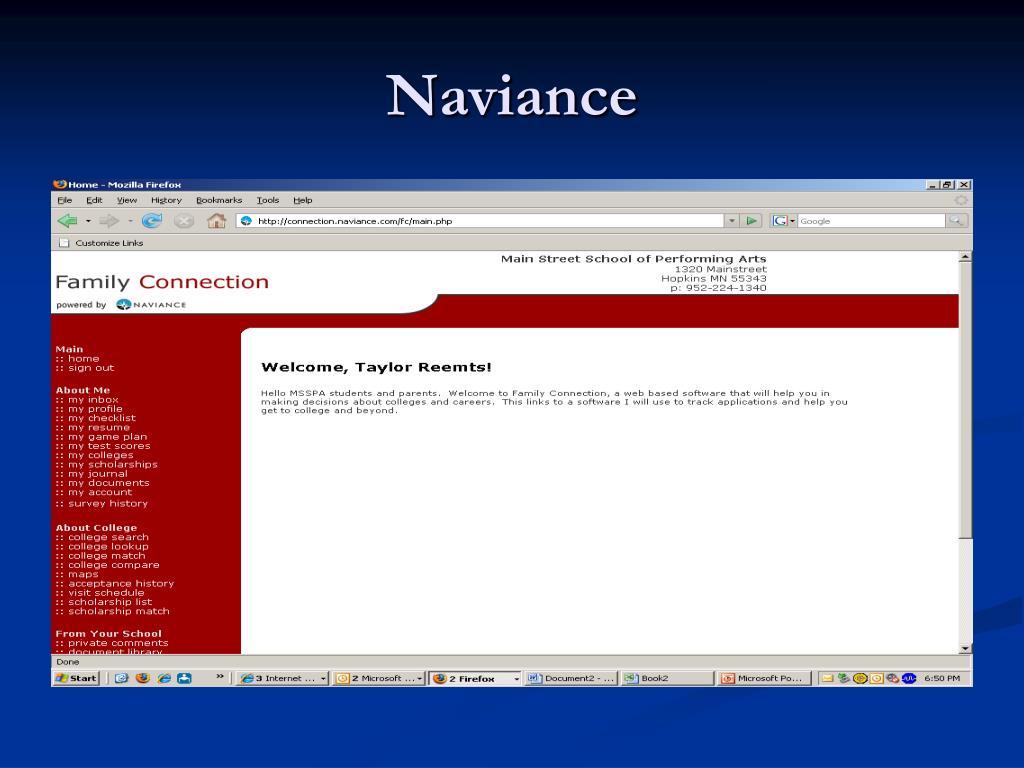The width and height of the screenshot is (1024, 768).
Task: Expand the address bar URL dropdown
Action: (732, 221)
